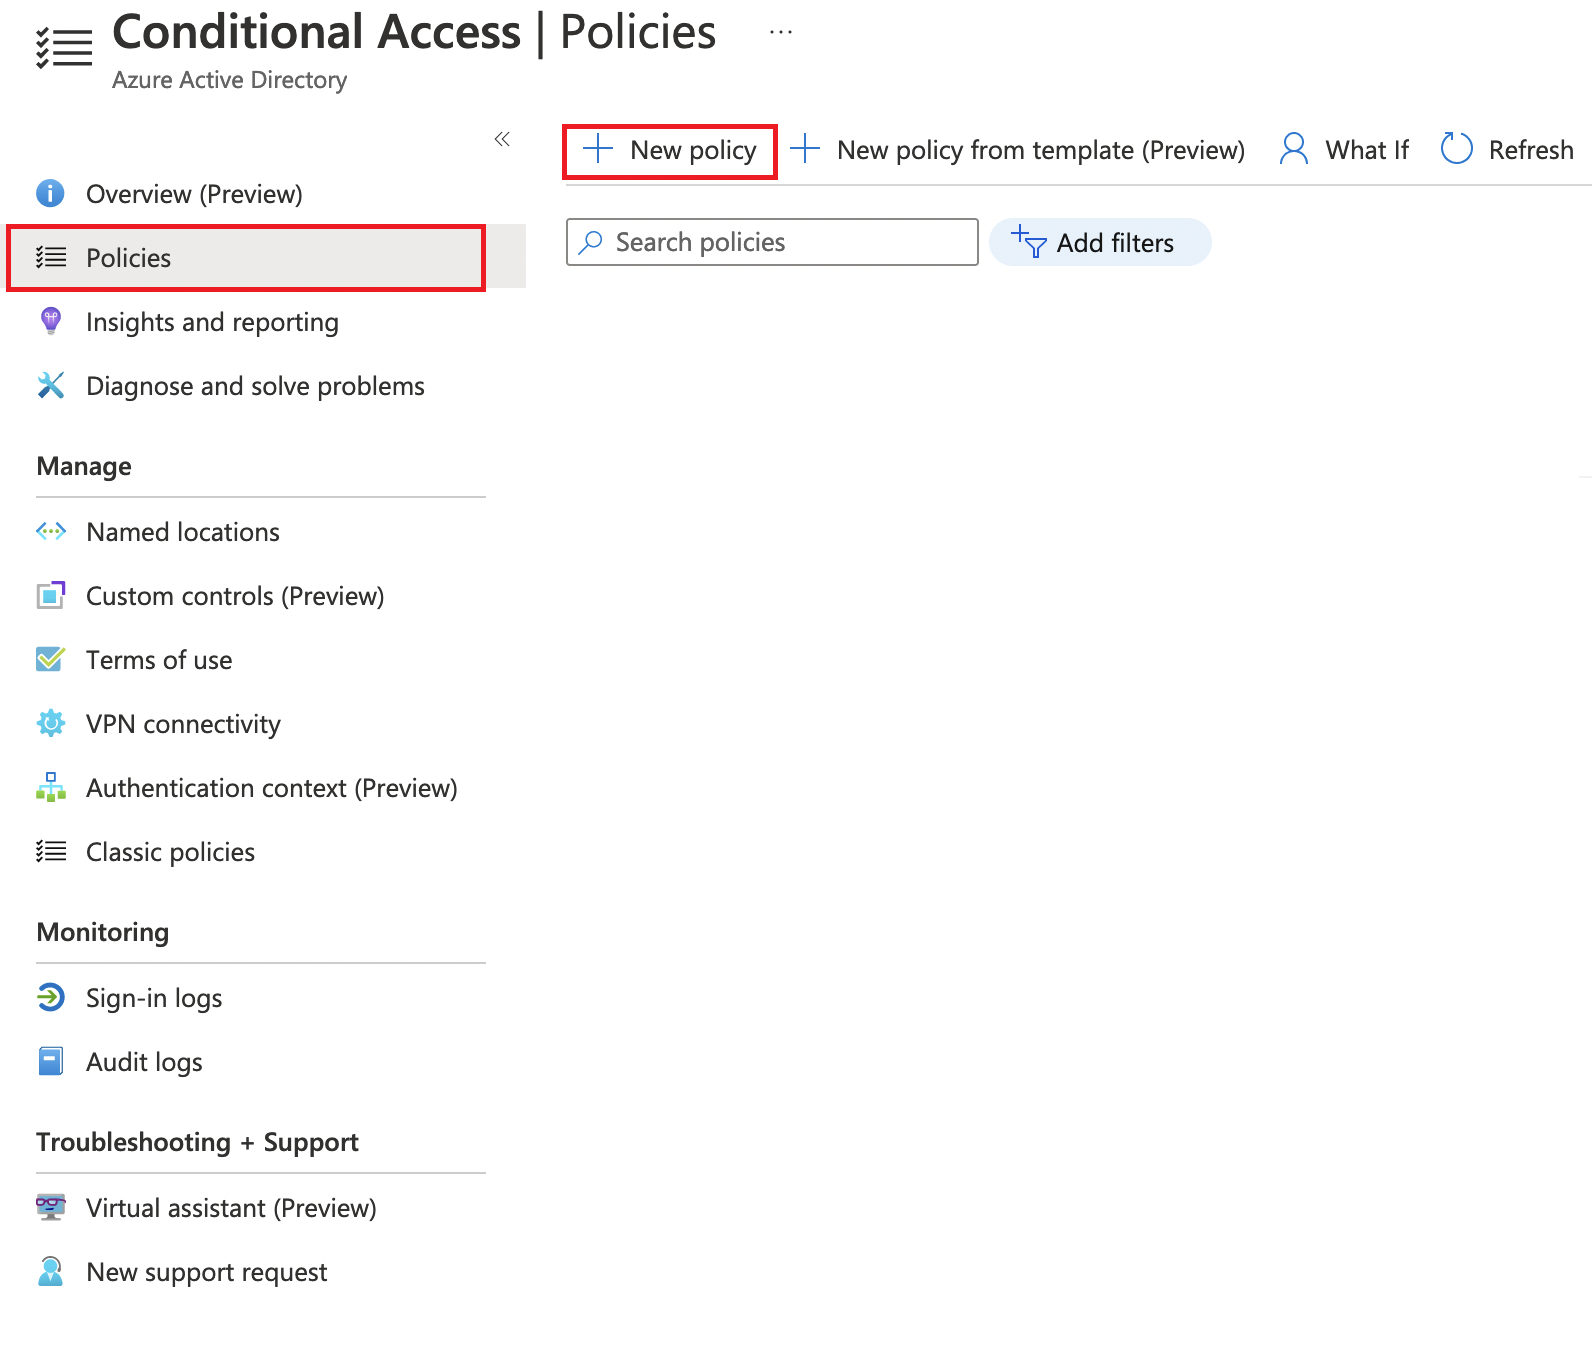Image resolution: width=1592 pixels, height=1368 pixels.
Task: Select the Named locations icon
Action: [50, 531]
